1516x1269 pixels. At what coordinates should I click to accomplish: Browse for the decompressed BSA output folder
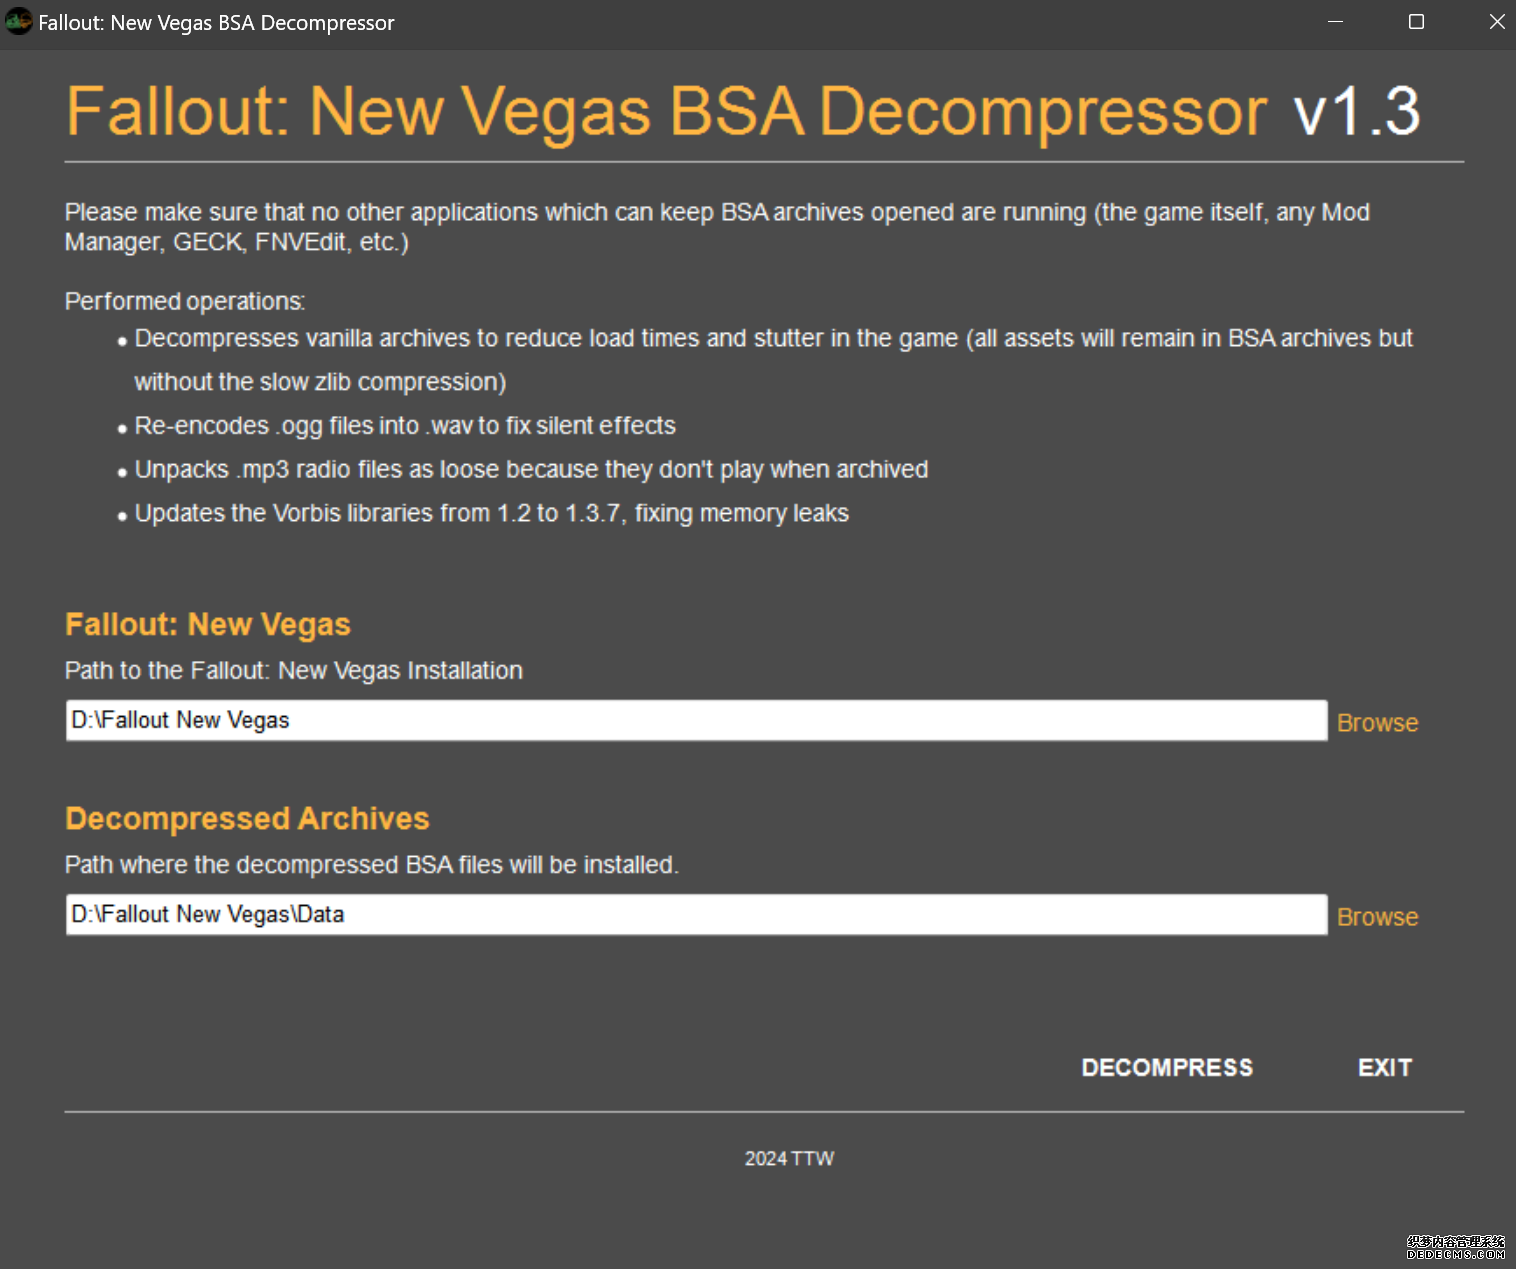1377,916
